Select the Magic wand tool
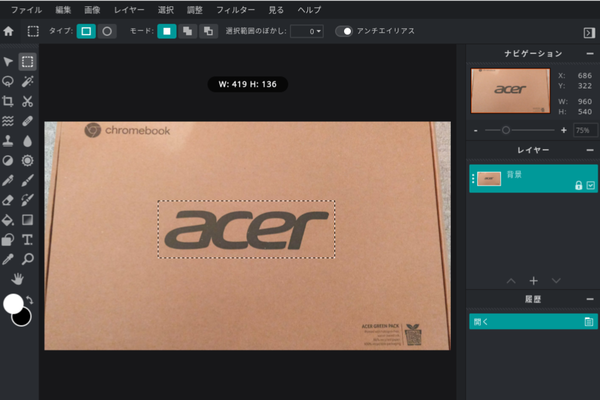The image size is (600, 400). coord(27,82)
